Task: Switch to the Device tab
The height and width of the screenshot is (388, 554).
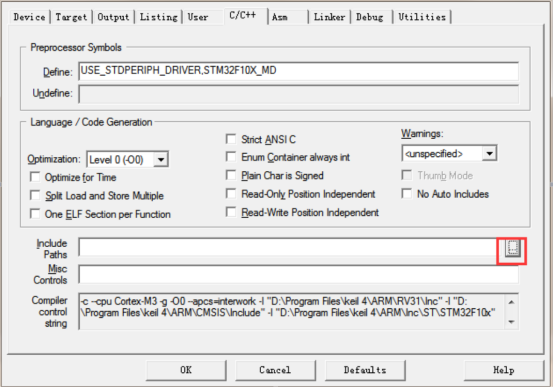Action: (29, 17)
